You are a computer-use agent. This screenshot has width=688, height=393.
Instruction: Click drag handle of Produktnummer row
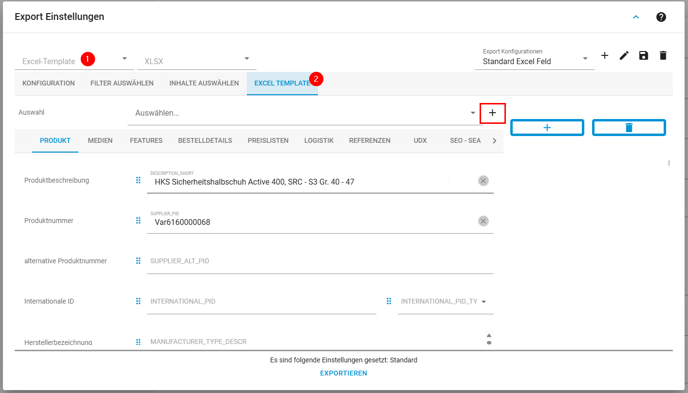click(138, 221)
